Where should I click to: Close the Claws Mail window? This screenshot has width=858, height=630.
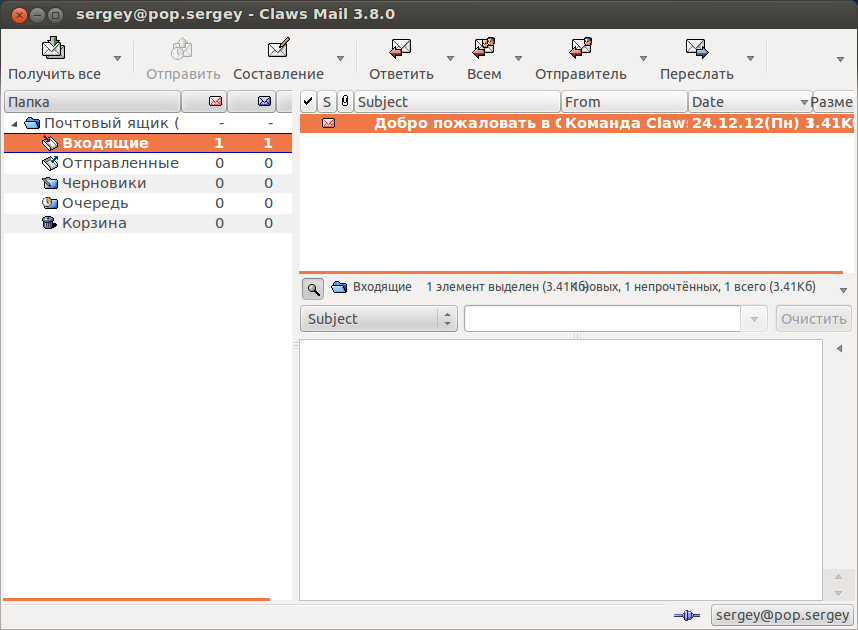click(19, 15)
